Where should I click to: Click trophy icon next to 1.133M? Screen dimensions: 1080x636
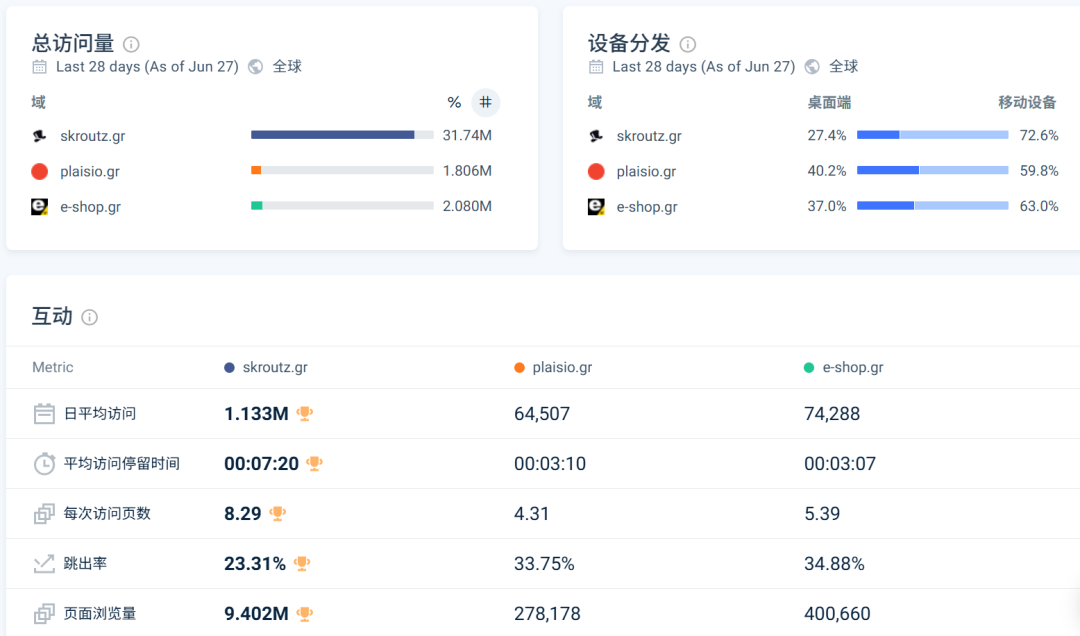point(304,413)
